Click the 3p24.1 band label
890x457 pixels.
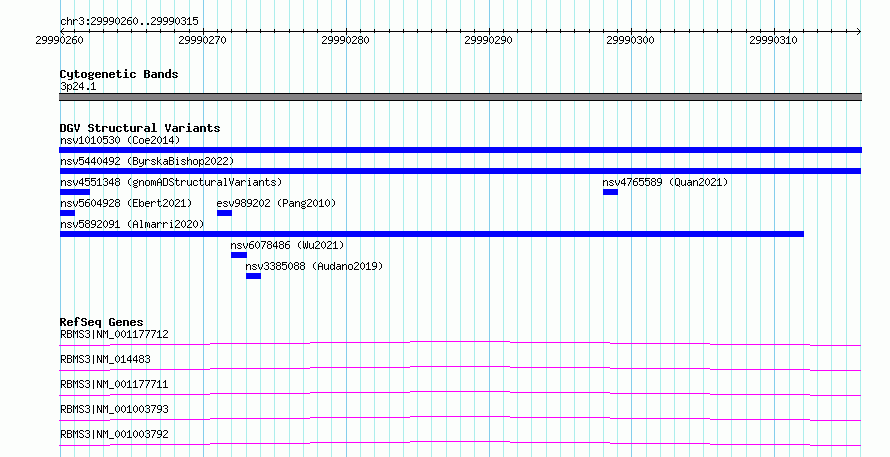click(78, 86)
